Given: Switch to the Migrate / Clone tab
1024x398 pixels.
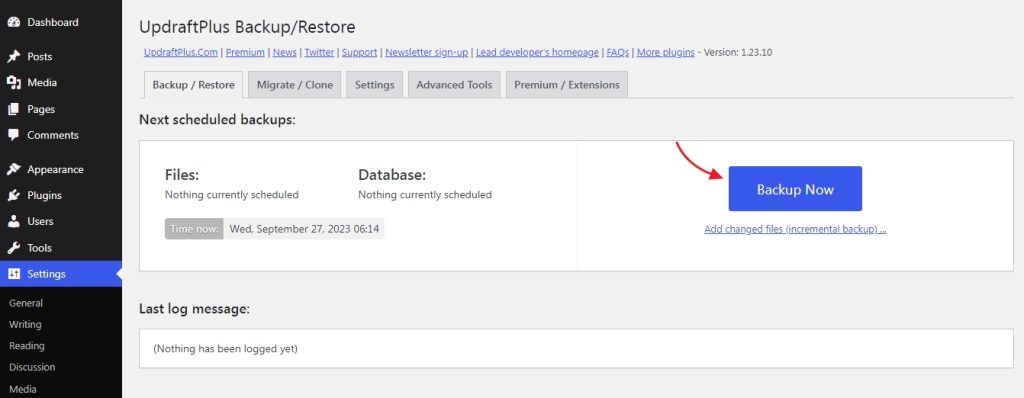Looking at the screenshot, I should pos(295,85).
